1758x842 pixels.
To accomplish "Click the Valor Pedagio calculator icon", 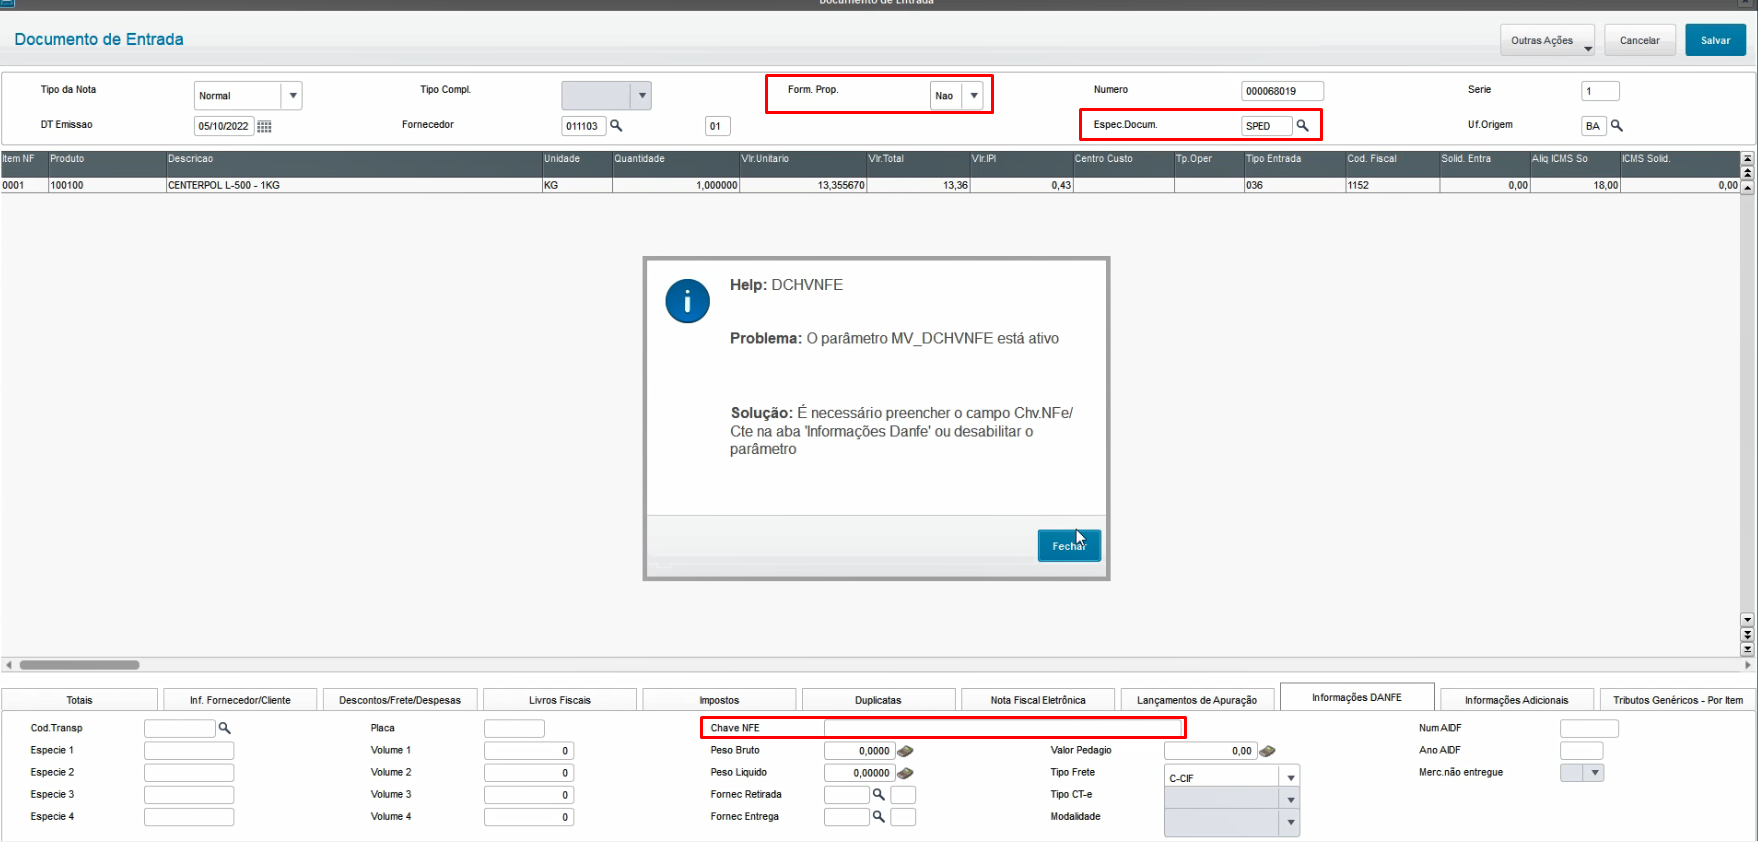I will [x=1267, y=751].
